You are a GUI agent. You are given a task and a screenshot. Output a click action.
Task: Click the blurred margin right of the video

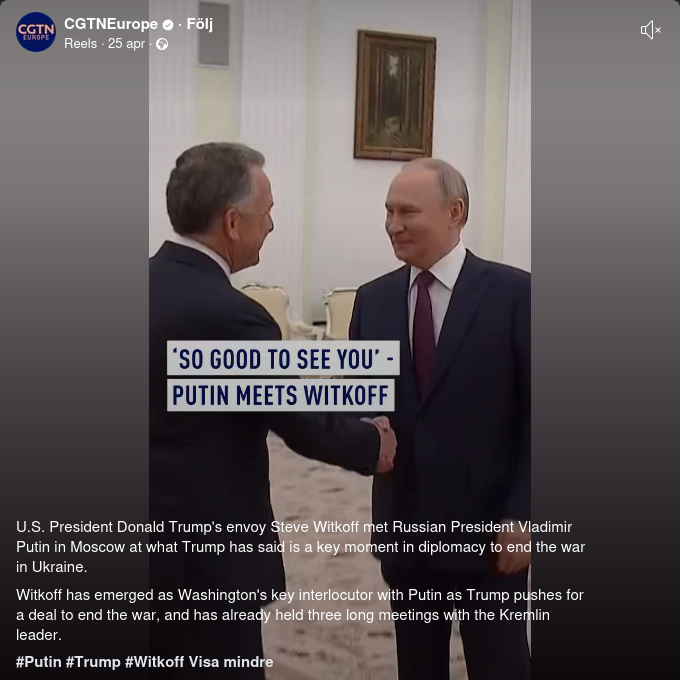pos(605,304)
